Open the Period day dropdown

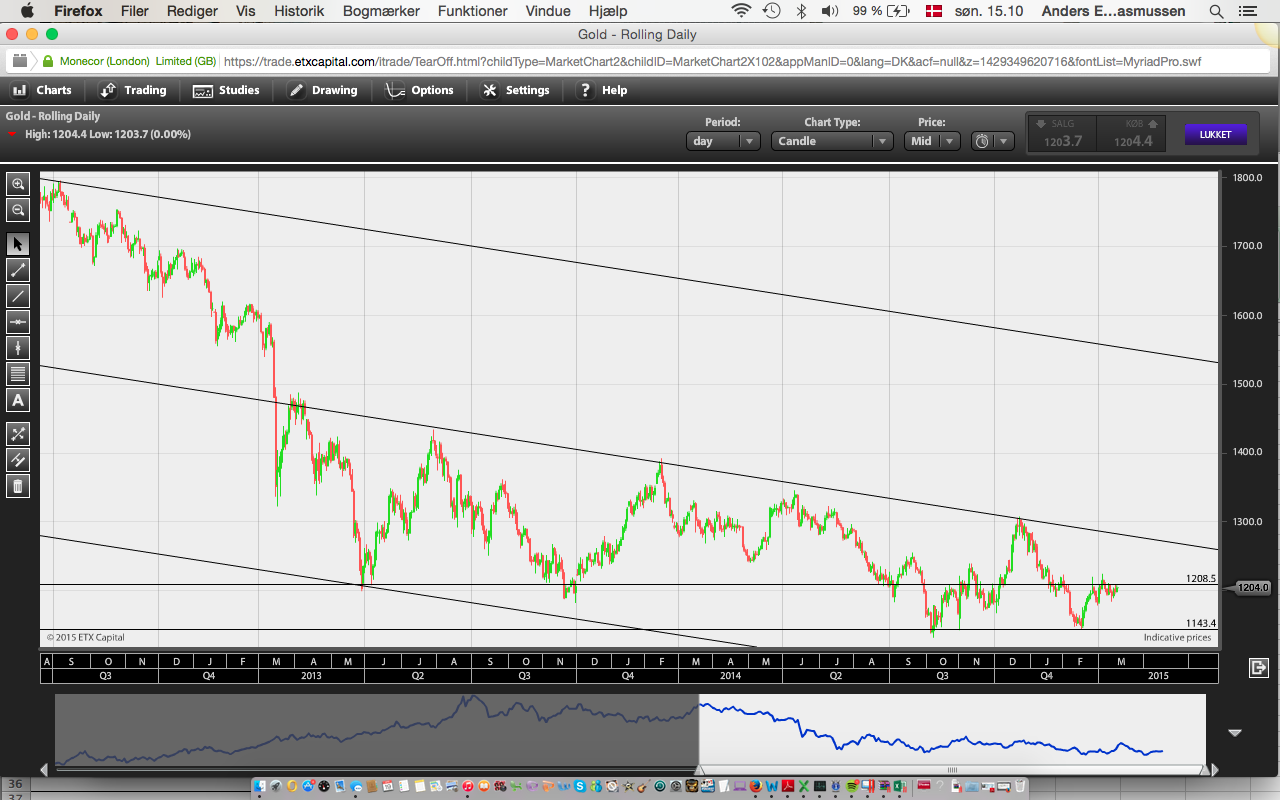tap(724, 141)
